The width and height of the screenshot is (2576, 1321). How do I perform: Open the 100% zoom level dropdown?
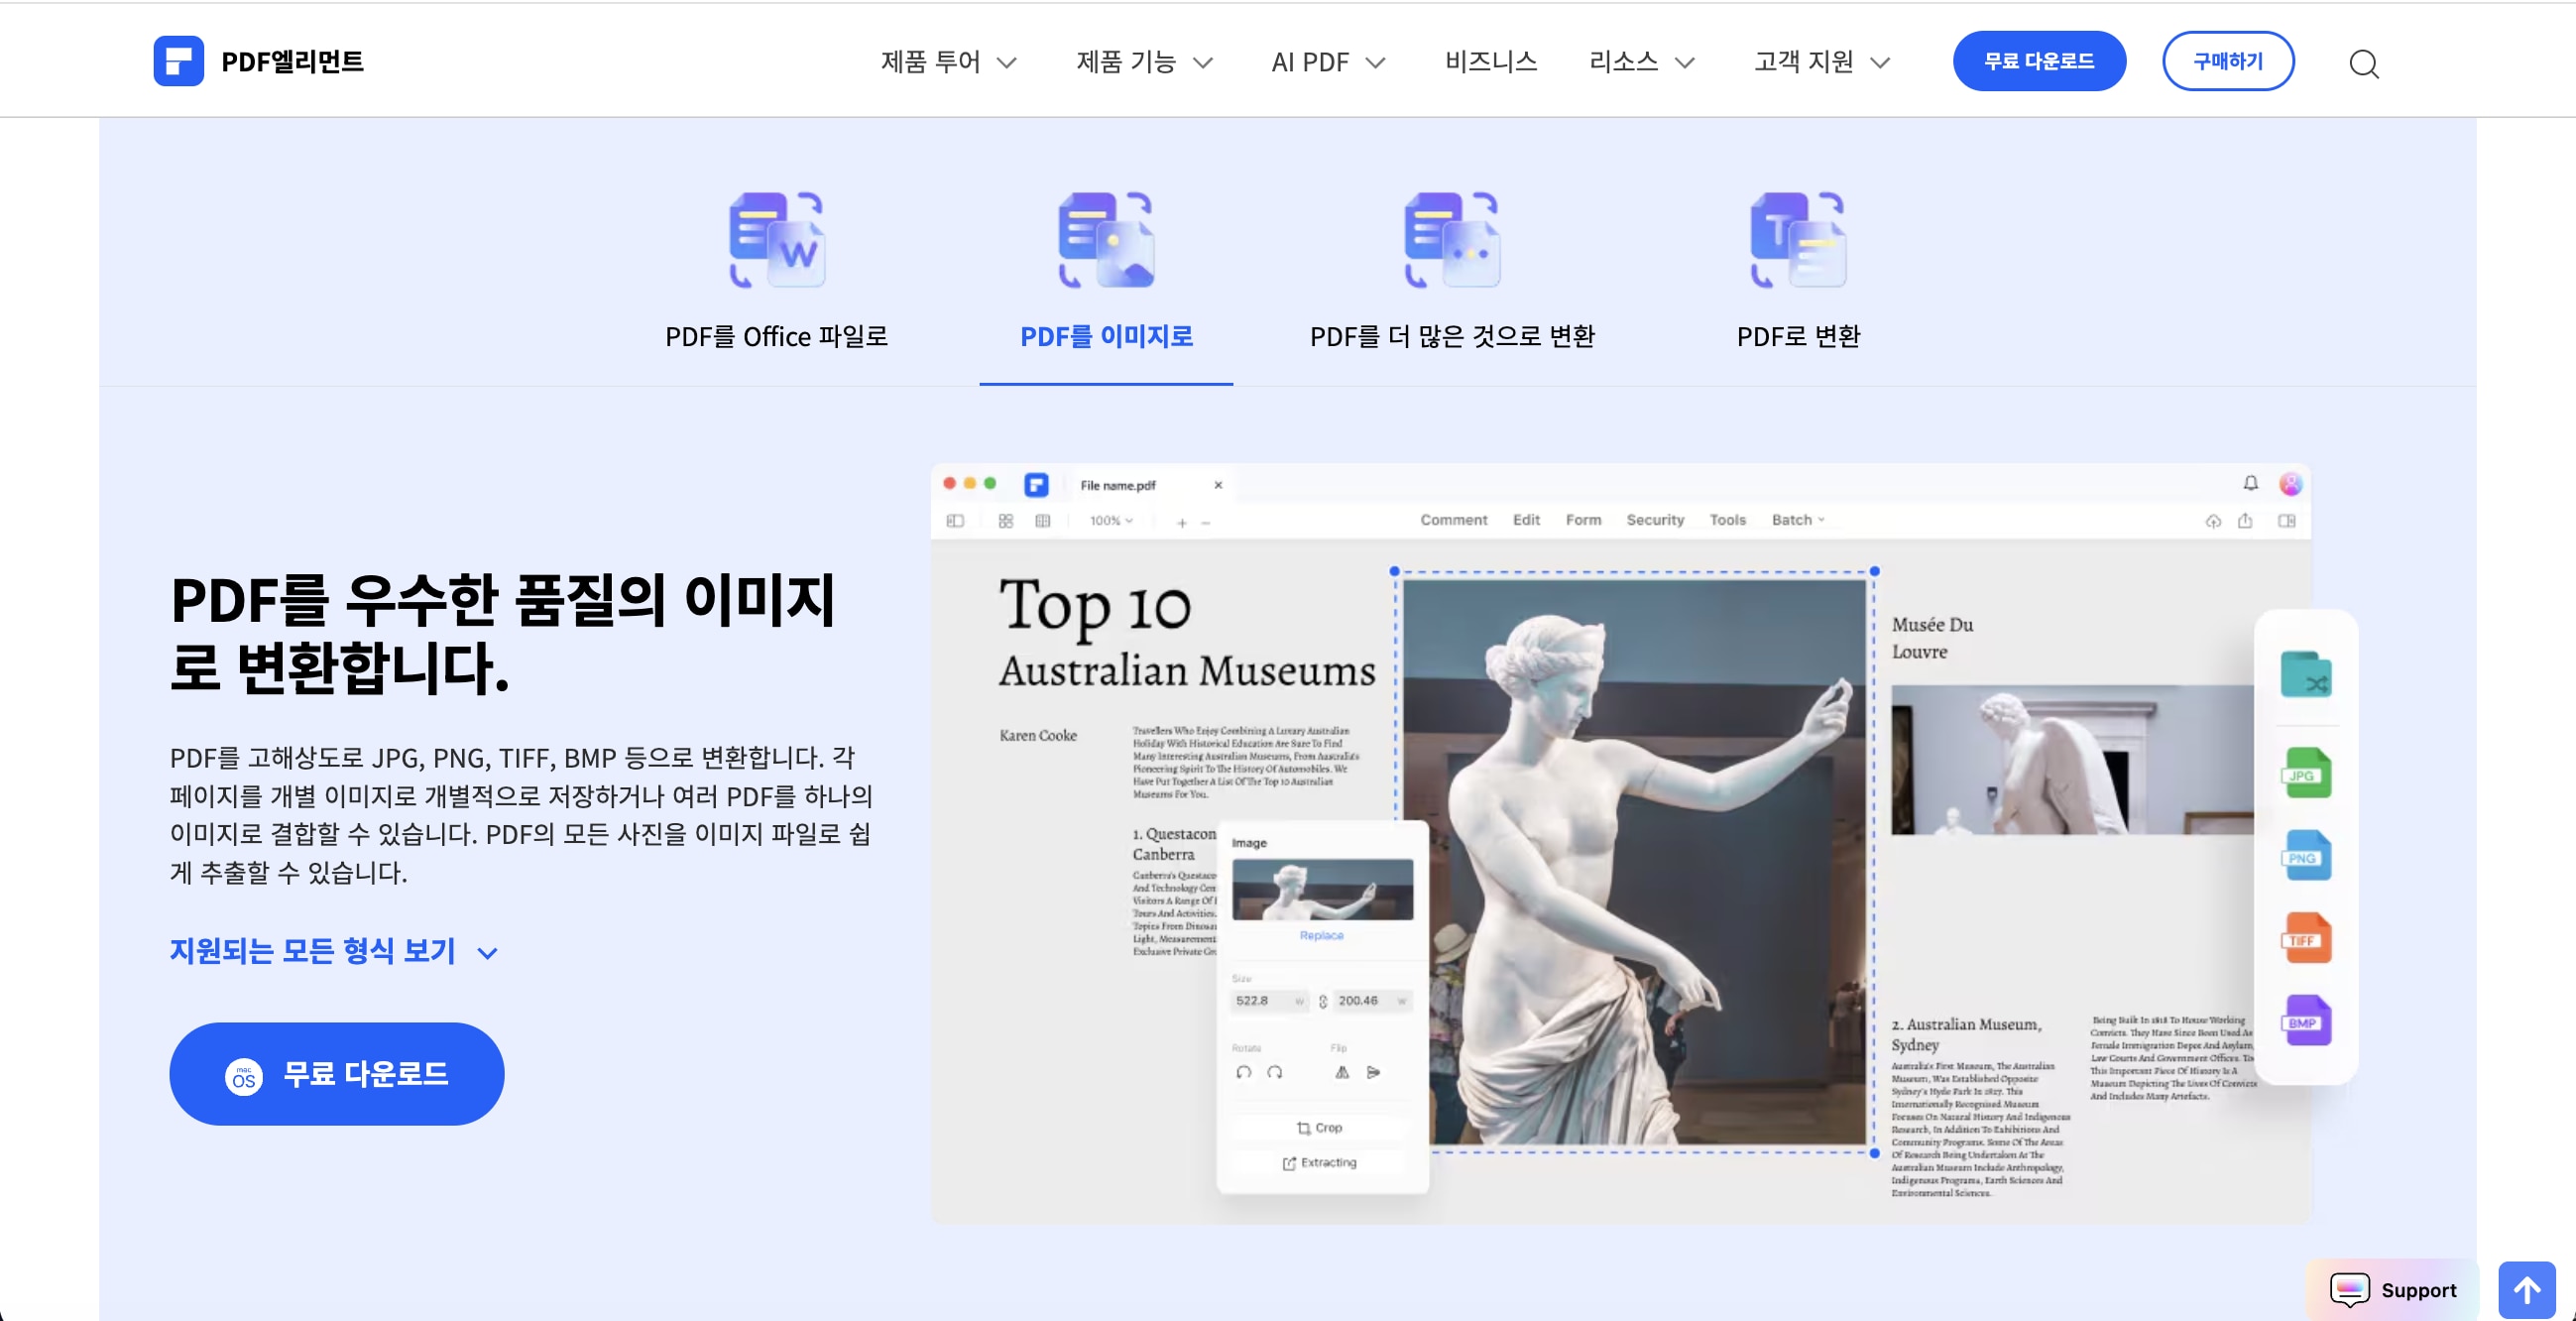[1110, 520]
